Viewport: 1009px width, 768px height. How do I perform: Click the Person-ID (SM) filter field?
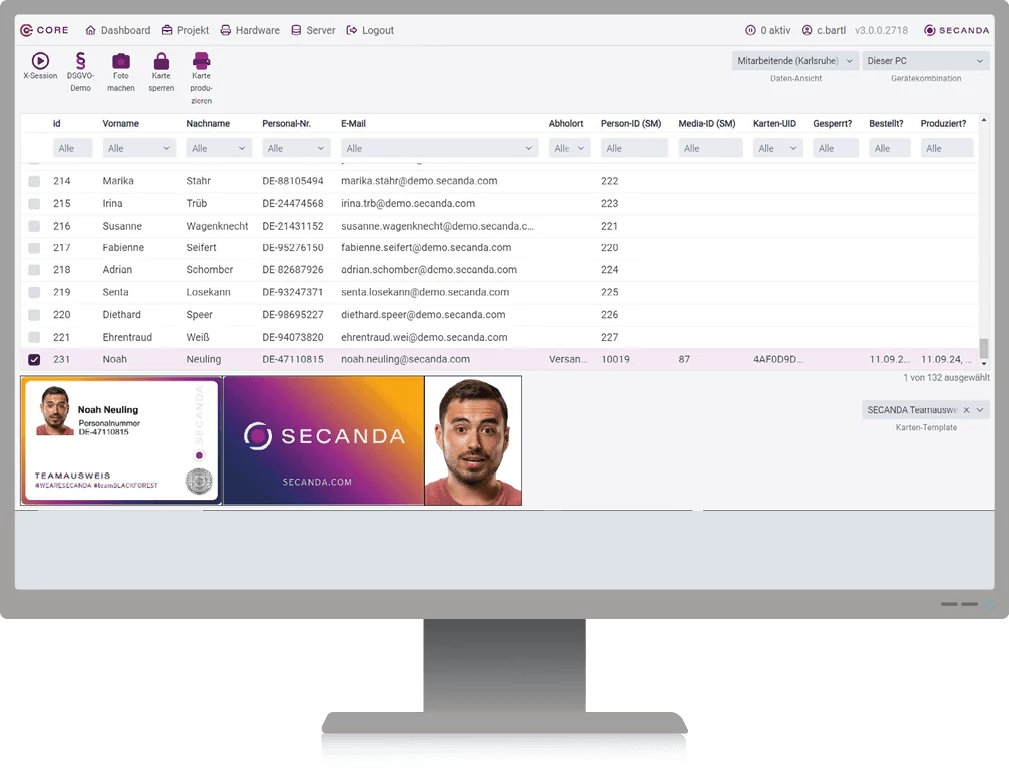pyautogui.click(x=634, y=148)
